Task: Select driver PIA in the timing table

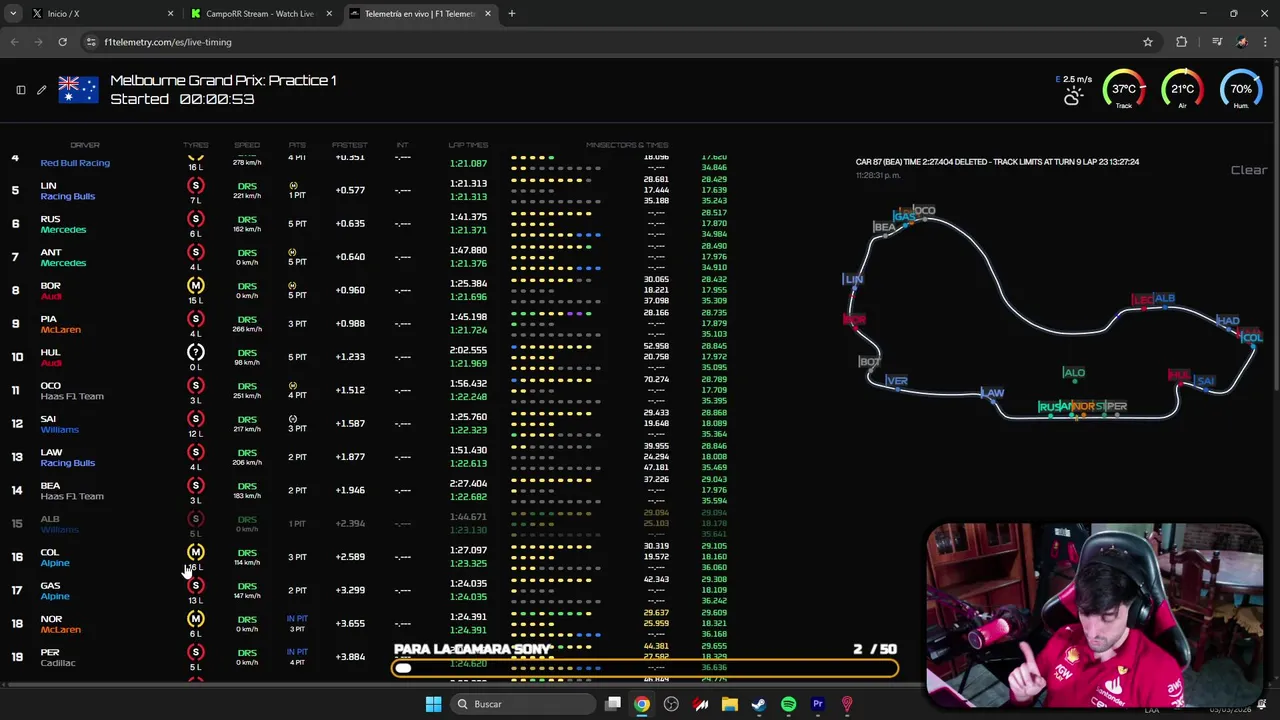Action: click(x=48, y=319)
